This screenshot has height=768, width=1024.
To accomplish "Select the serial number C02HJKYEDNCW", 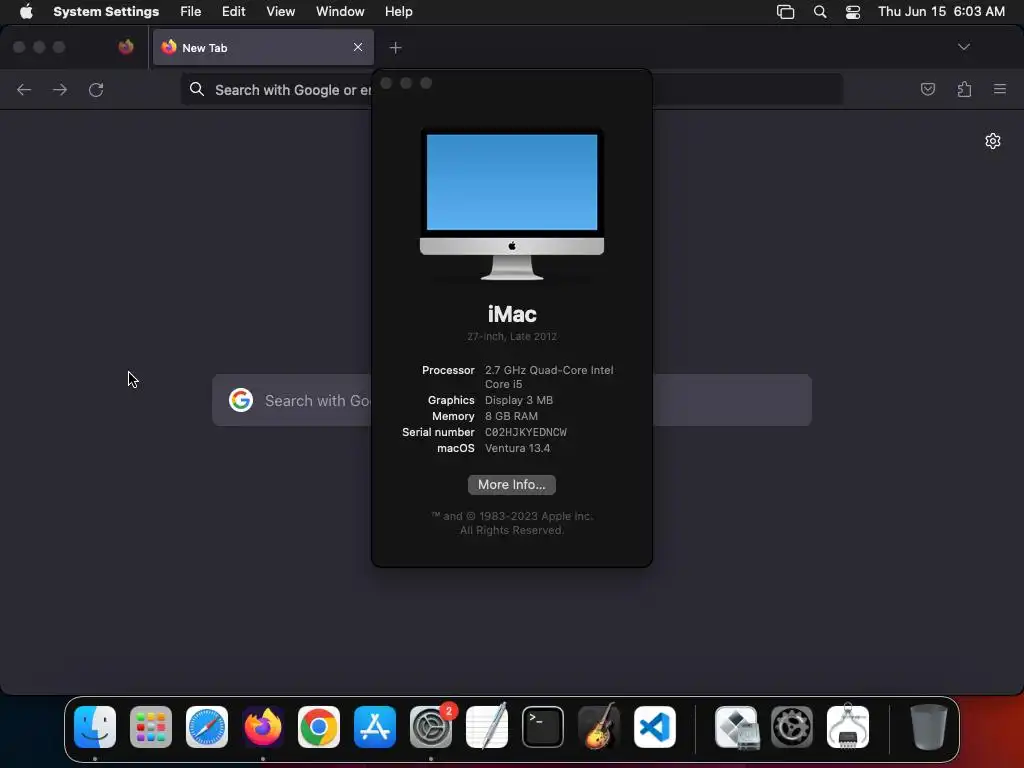I will (526, 432).
